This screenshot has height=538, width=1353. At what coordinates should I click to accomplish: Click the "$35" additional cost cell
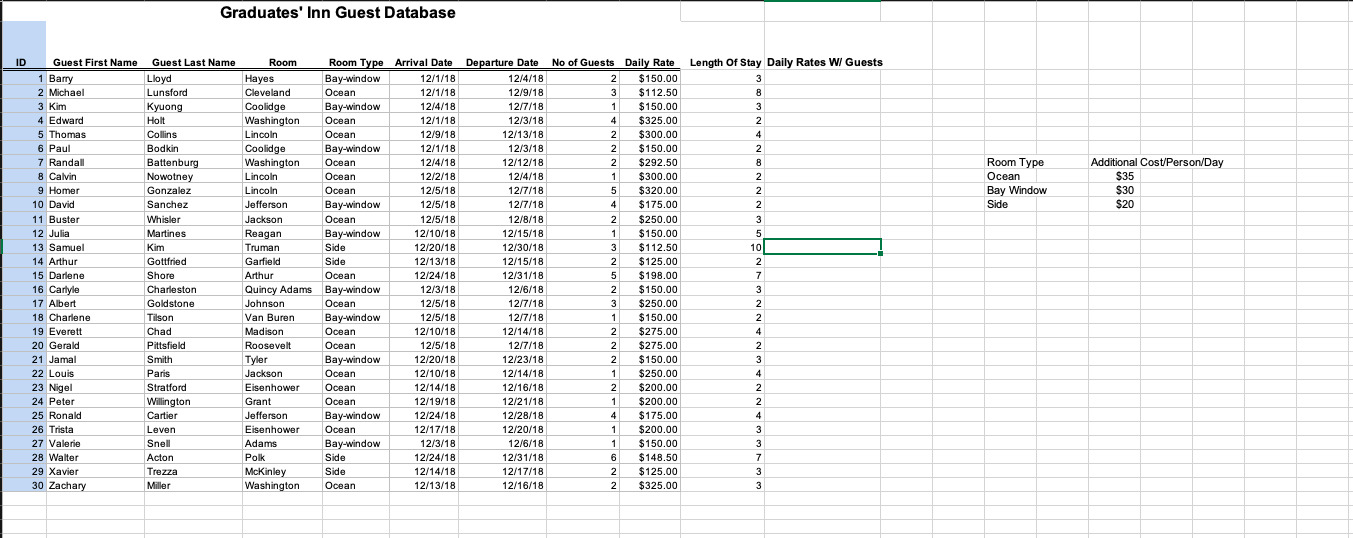point(1125,177)
